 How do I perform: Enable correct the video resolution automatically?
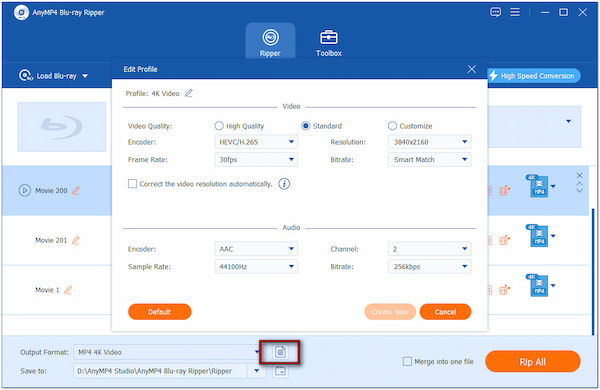pyautogui.click(x=132, y=184)
